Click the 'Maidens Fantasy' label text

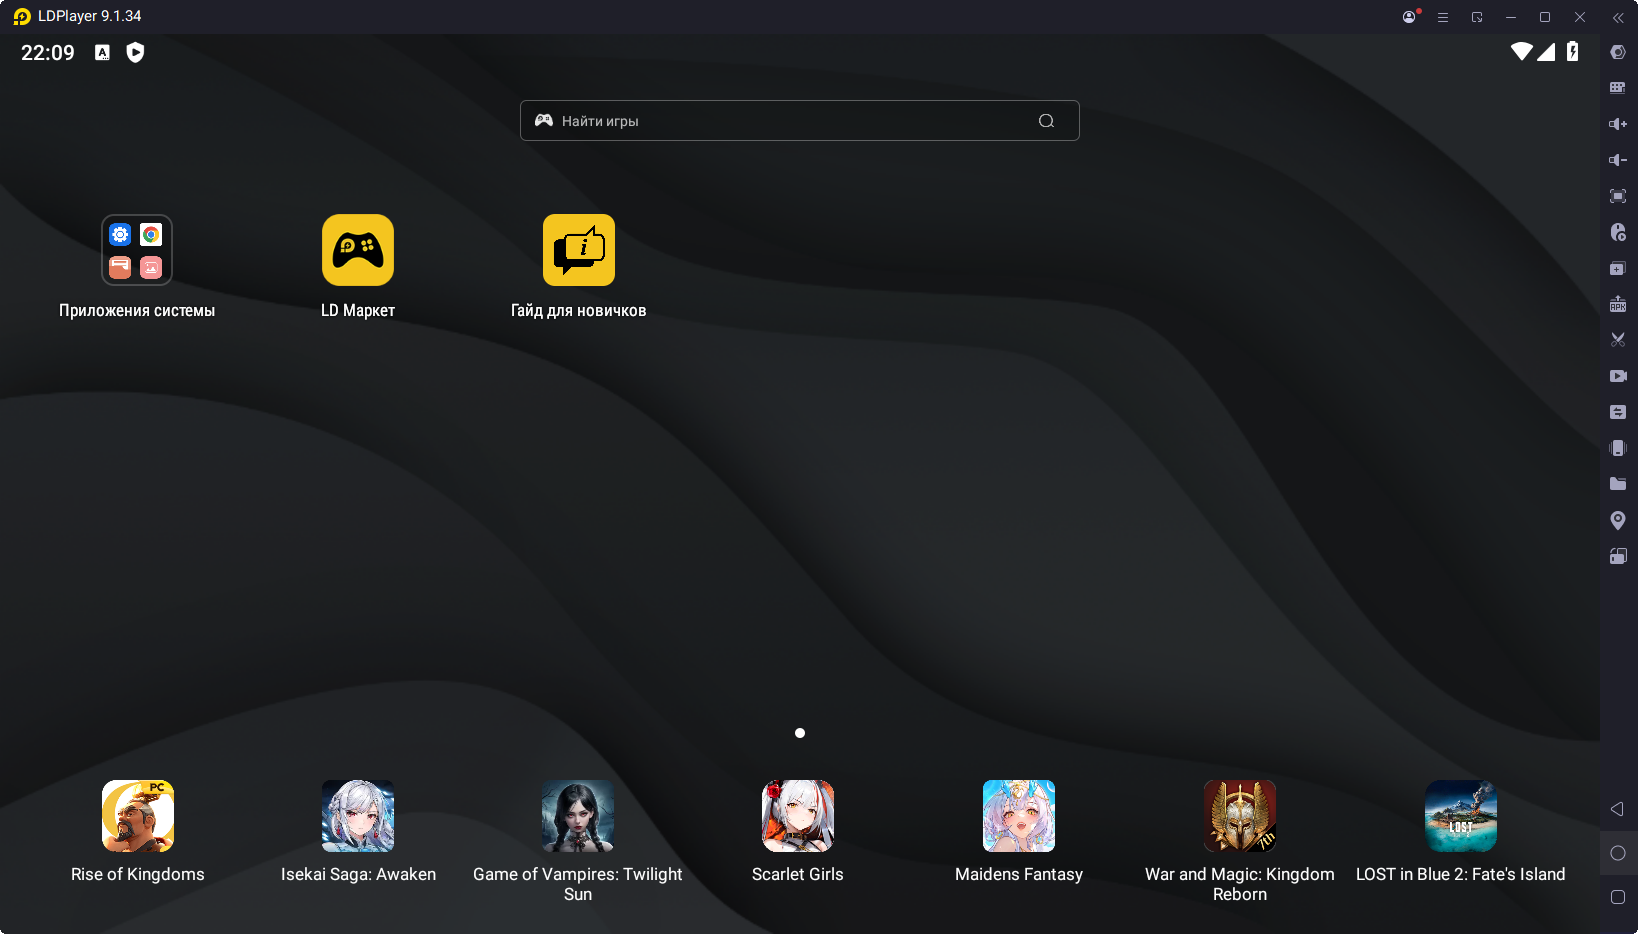(x=1019, y=875)
